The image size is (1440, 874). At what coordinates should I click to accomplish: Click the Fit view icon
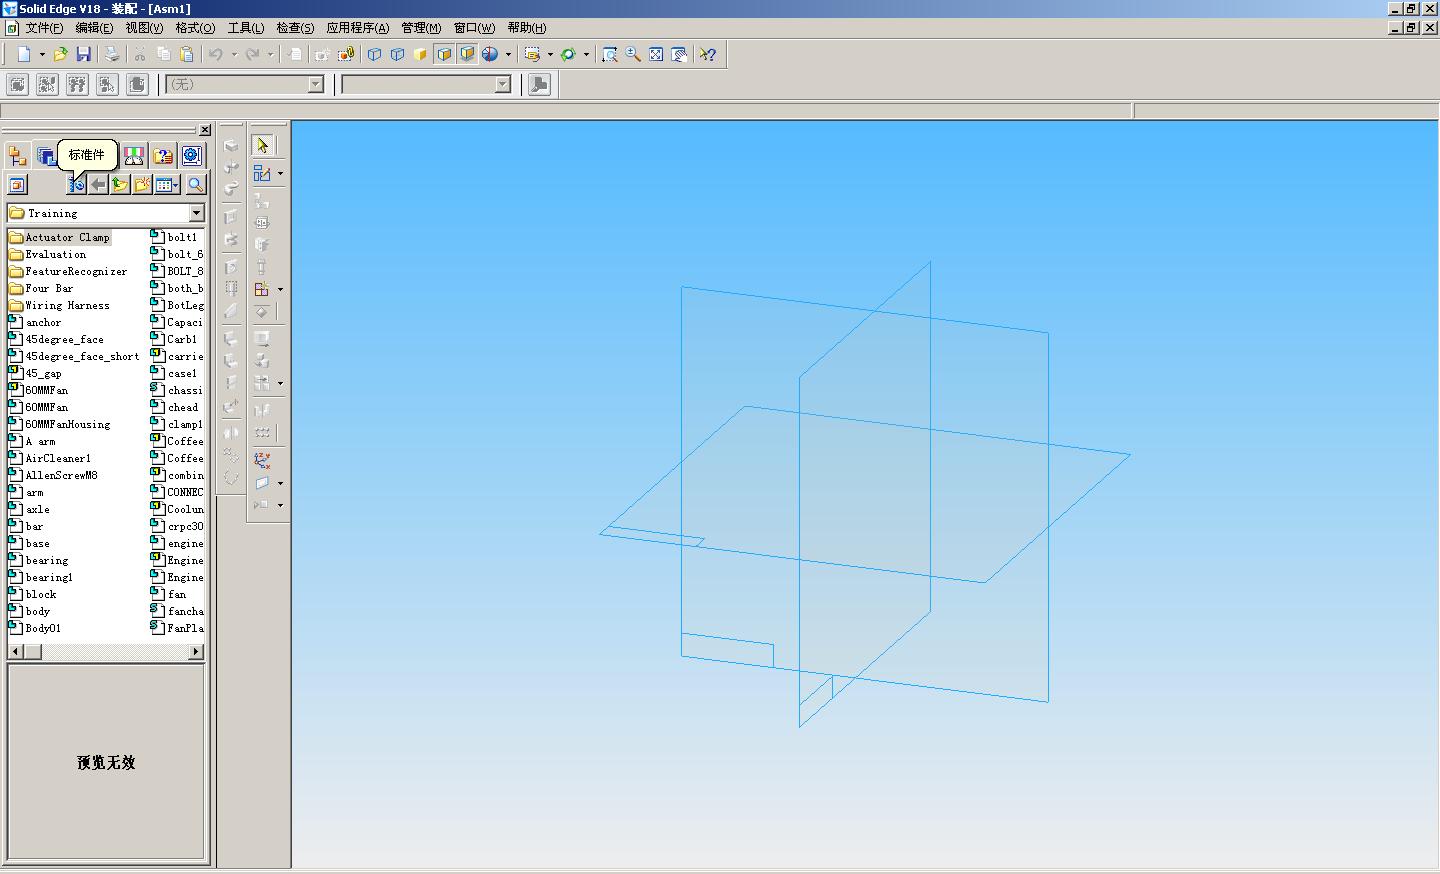(x=656, y=54)
